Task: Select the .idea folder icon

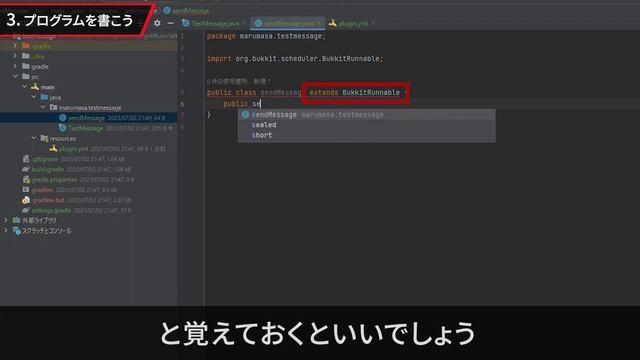Action: (26, 56)
